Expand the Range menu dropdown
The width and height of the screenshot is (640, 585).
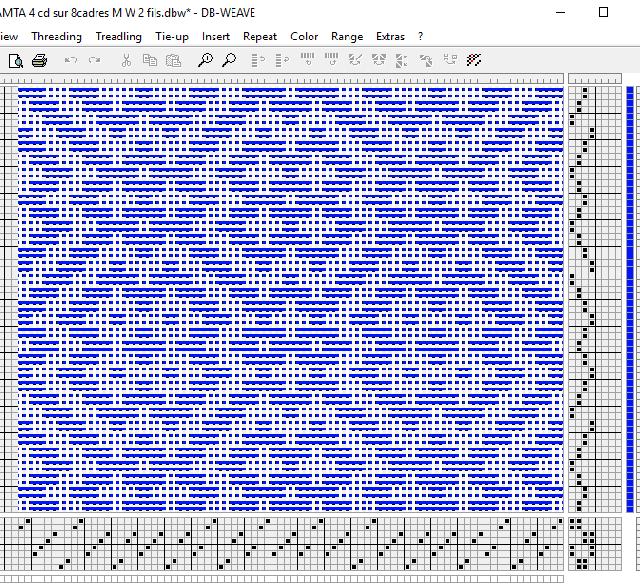coord(347,36)
